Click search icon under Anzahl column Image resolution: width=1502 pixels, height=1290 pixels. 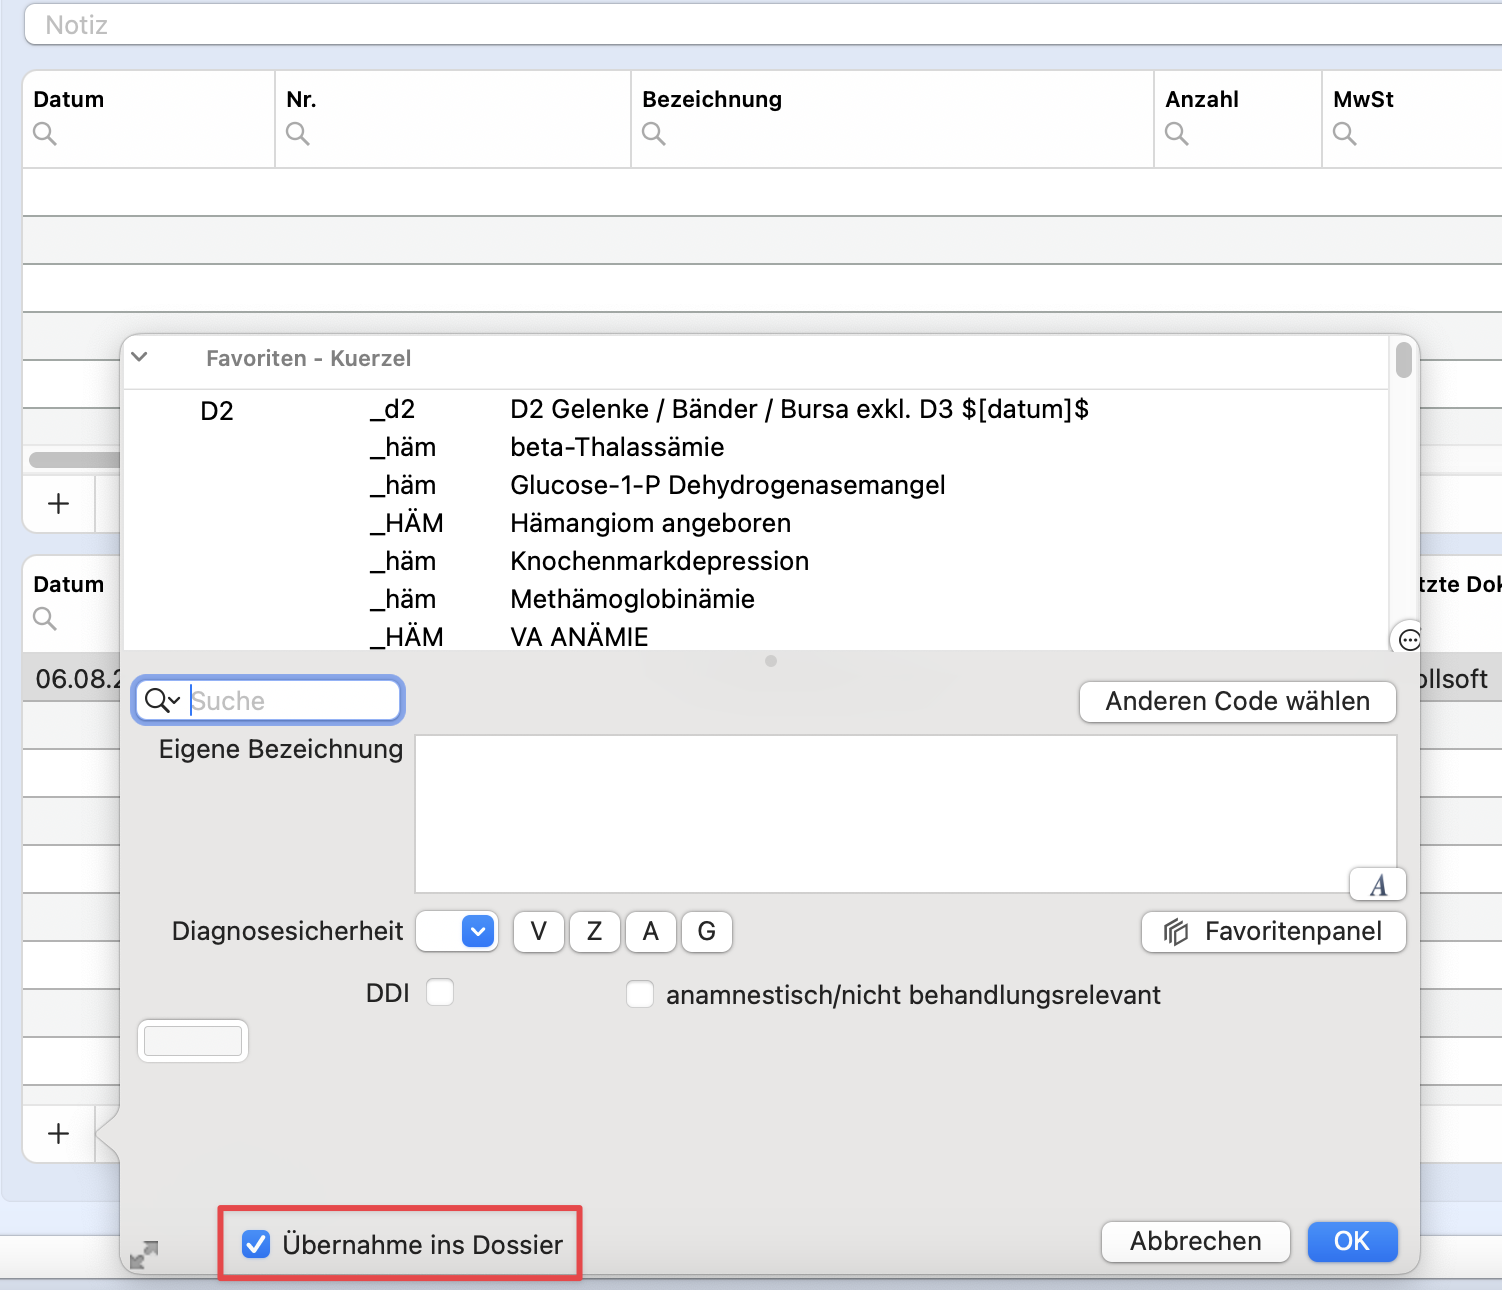click(x=1177, y=133)
